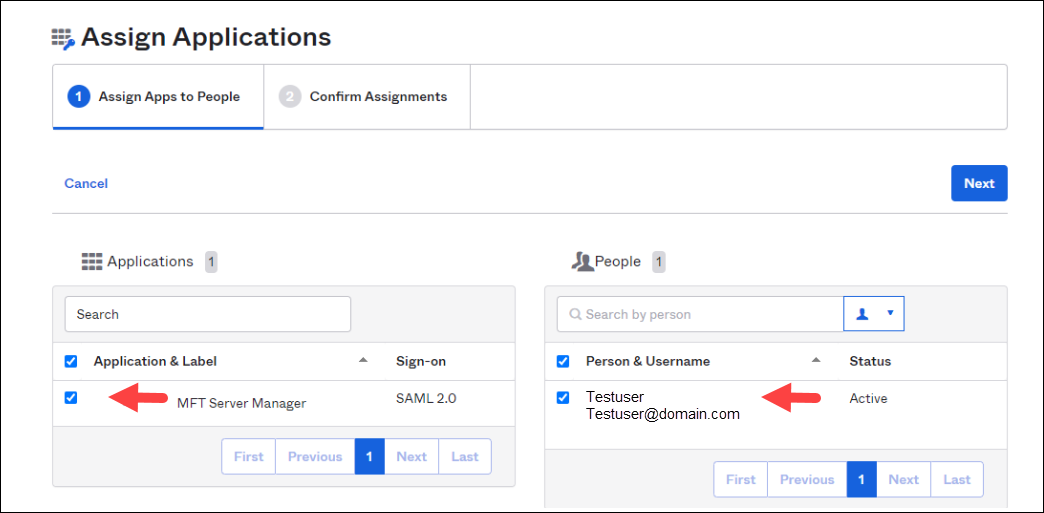Go to First page of Applications
This screenshot has height=513, width=1044.
(x=248, y=456)
